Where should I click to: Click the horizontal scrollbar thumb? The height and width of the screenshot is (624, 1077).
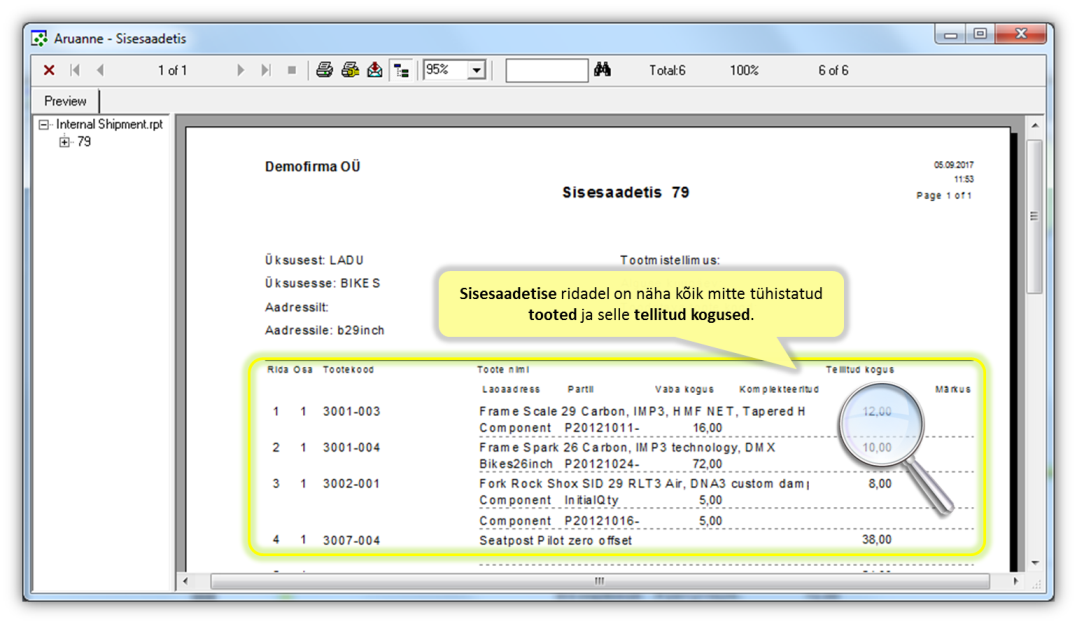pyautogui.click(x=600, y=581)
